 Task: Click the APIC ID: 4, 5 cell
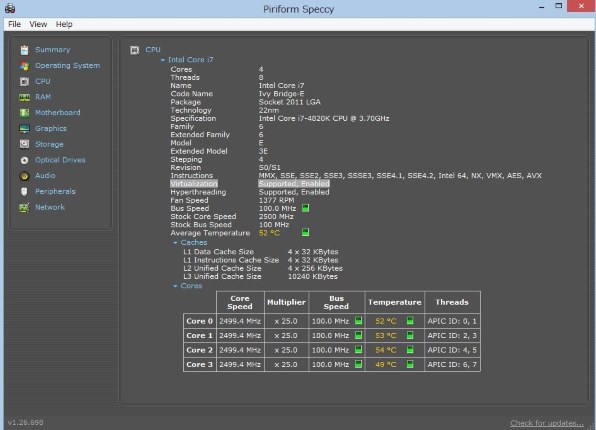click(452, 350)
